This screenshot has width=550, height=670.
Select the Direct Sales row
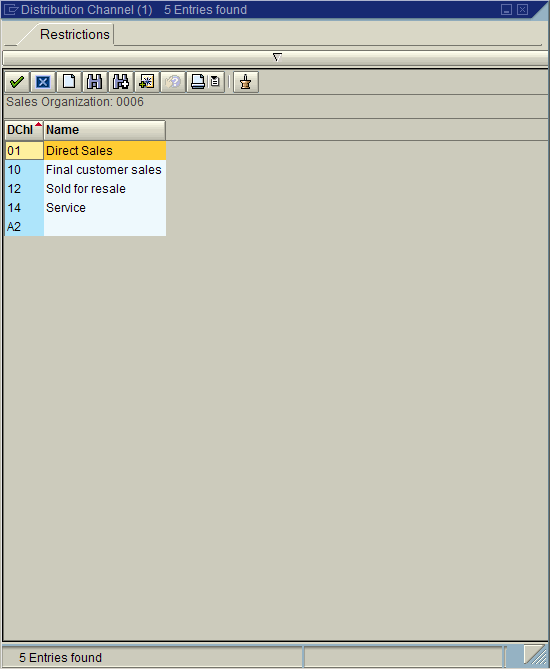click(x=85, y=151)
